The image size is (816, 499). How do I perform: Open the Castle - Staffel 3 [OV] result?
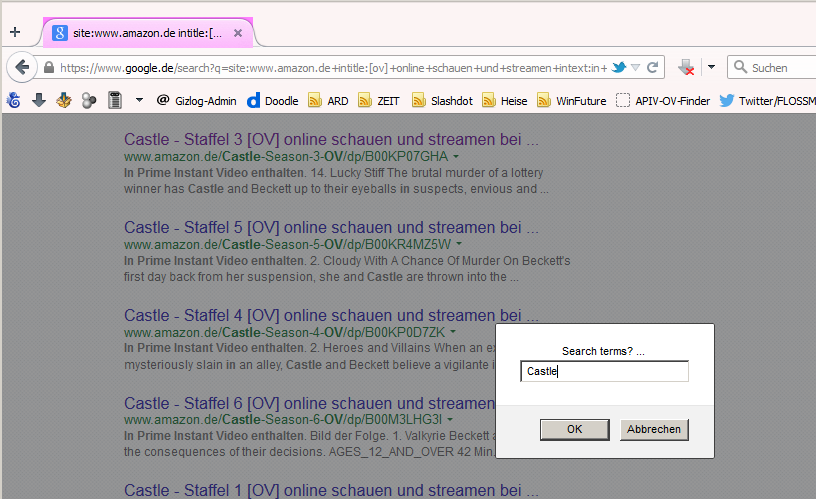[331, 139]
